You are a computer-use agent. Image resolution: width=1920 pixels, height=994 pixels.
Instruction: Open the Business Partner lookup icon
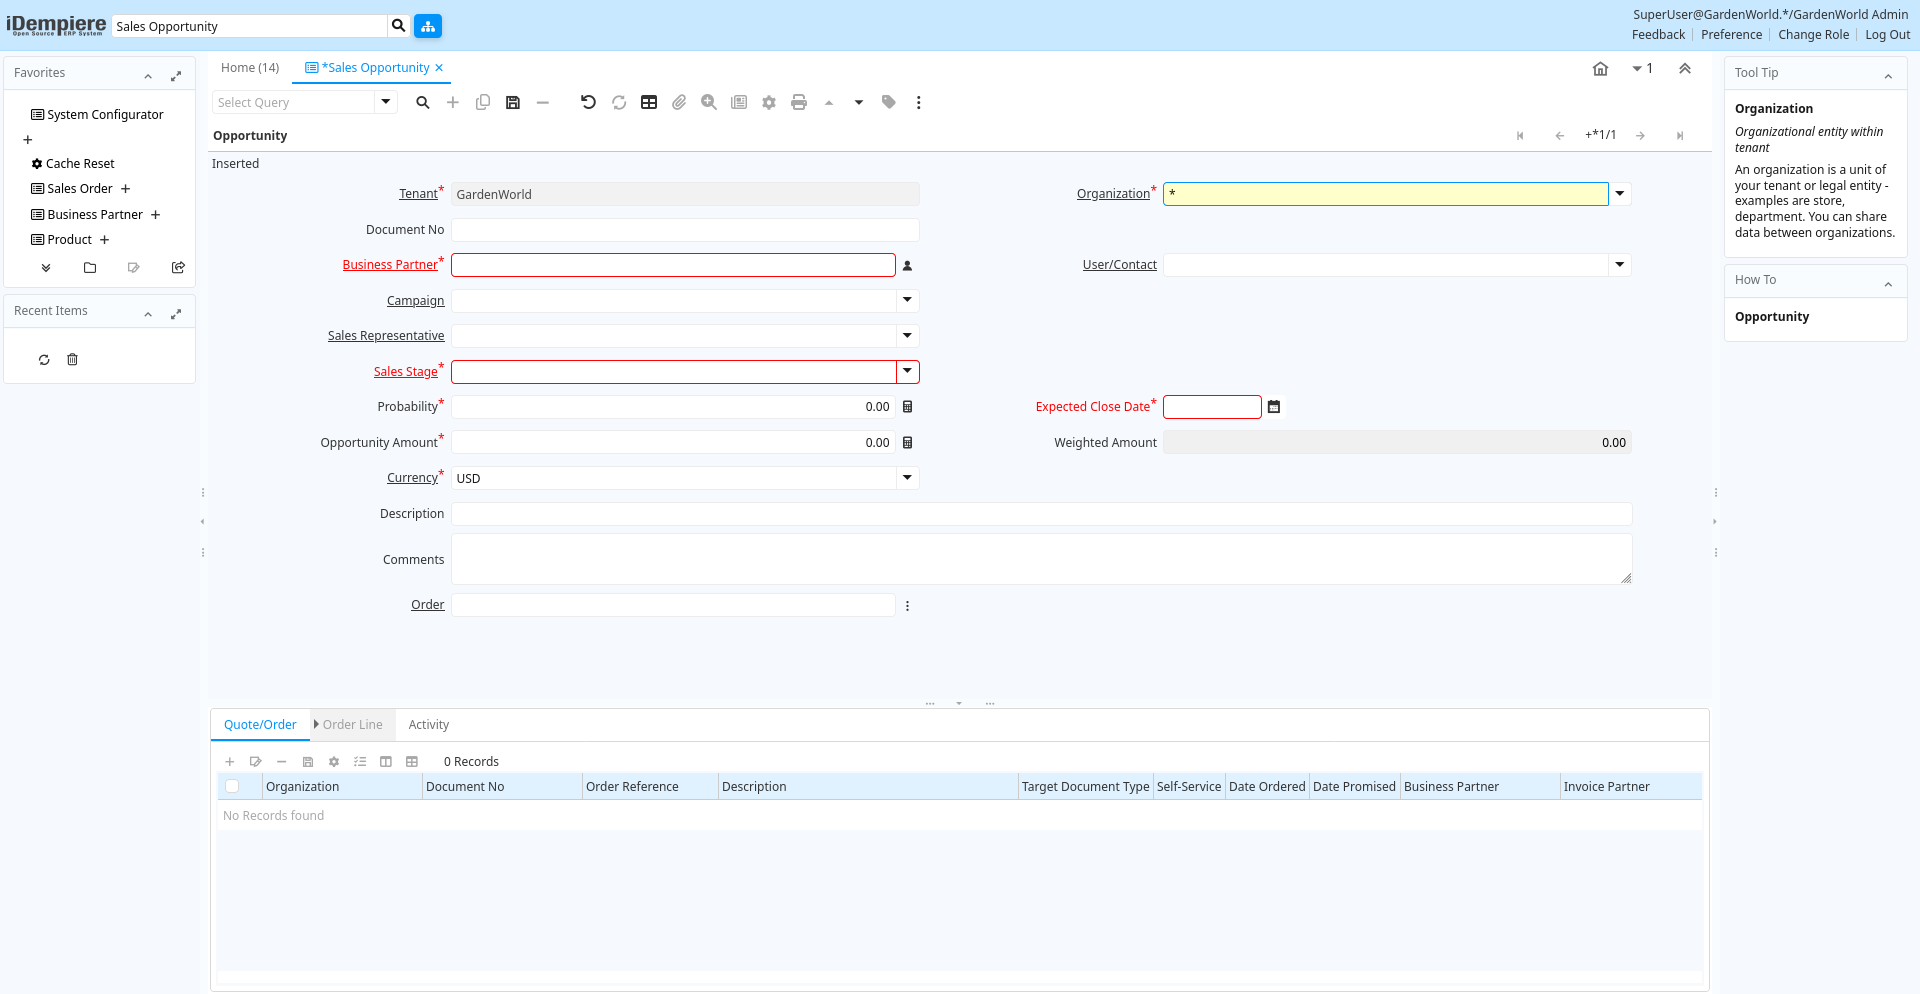pyautogui.click(x=908, y=266)
